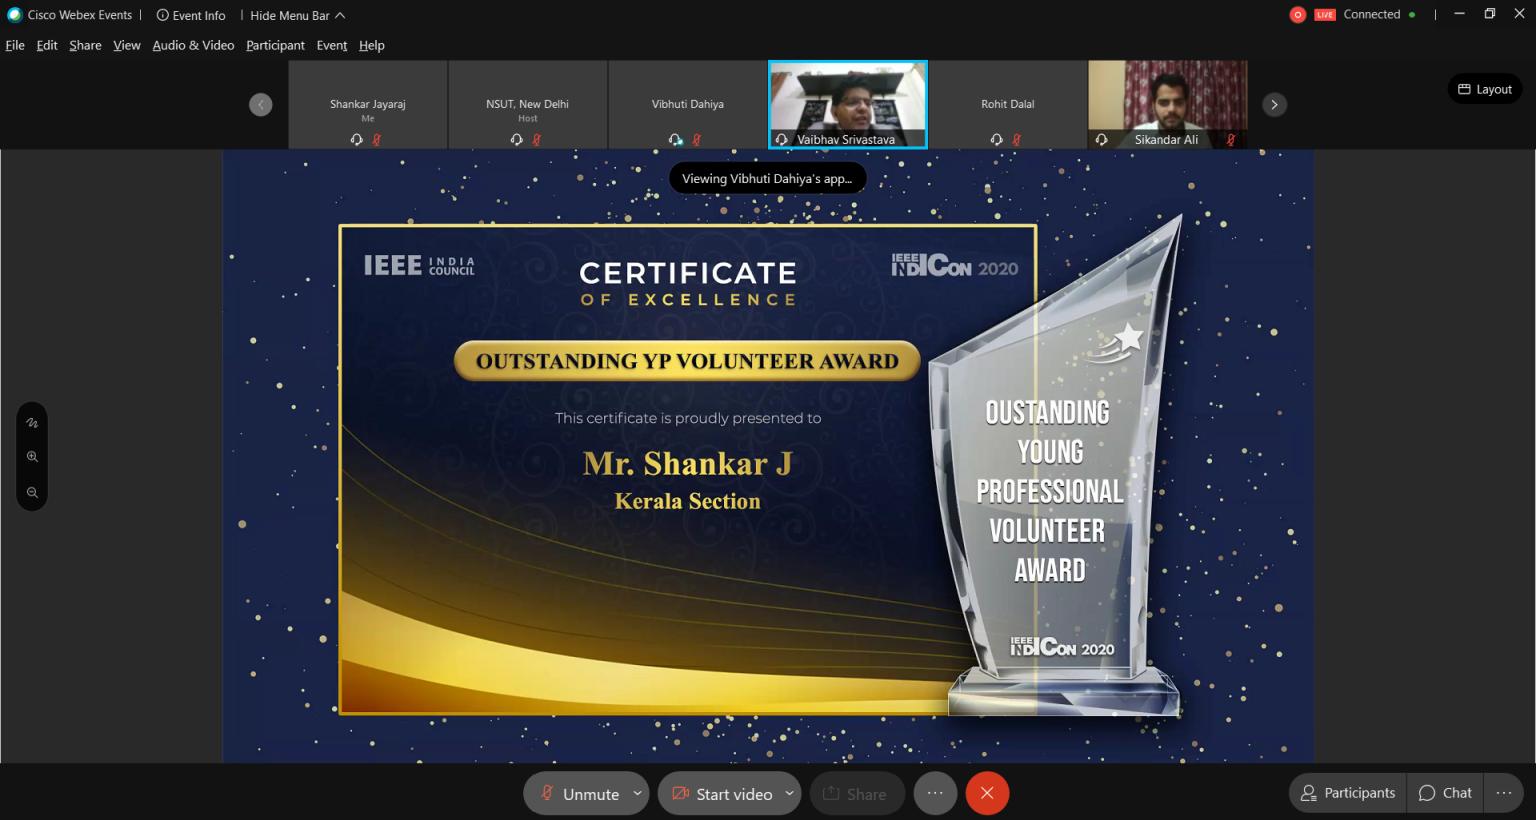Open video settings via Start video chevron
1536x820 pixels.
click(x=789, y=793)
